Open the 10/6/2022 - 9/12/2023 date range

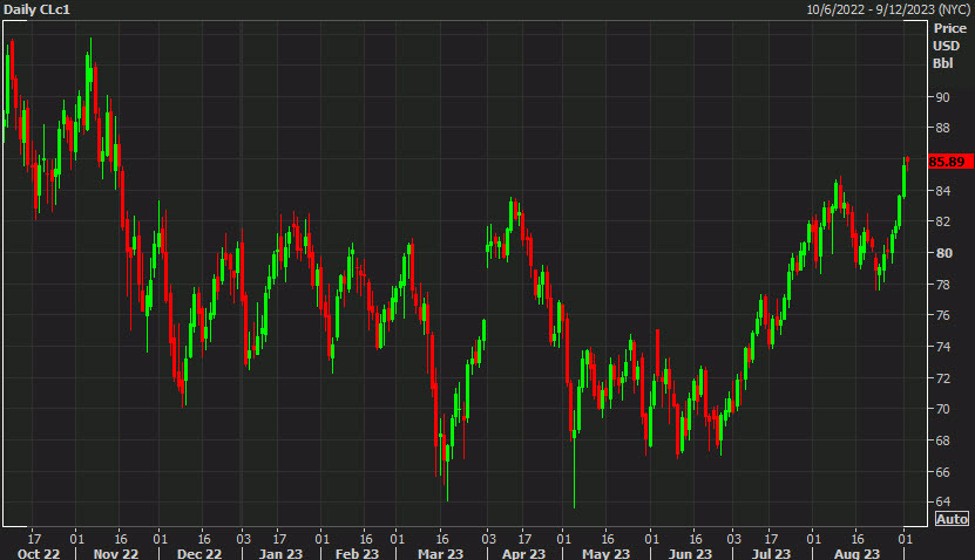(x=888, y=9)
